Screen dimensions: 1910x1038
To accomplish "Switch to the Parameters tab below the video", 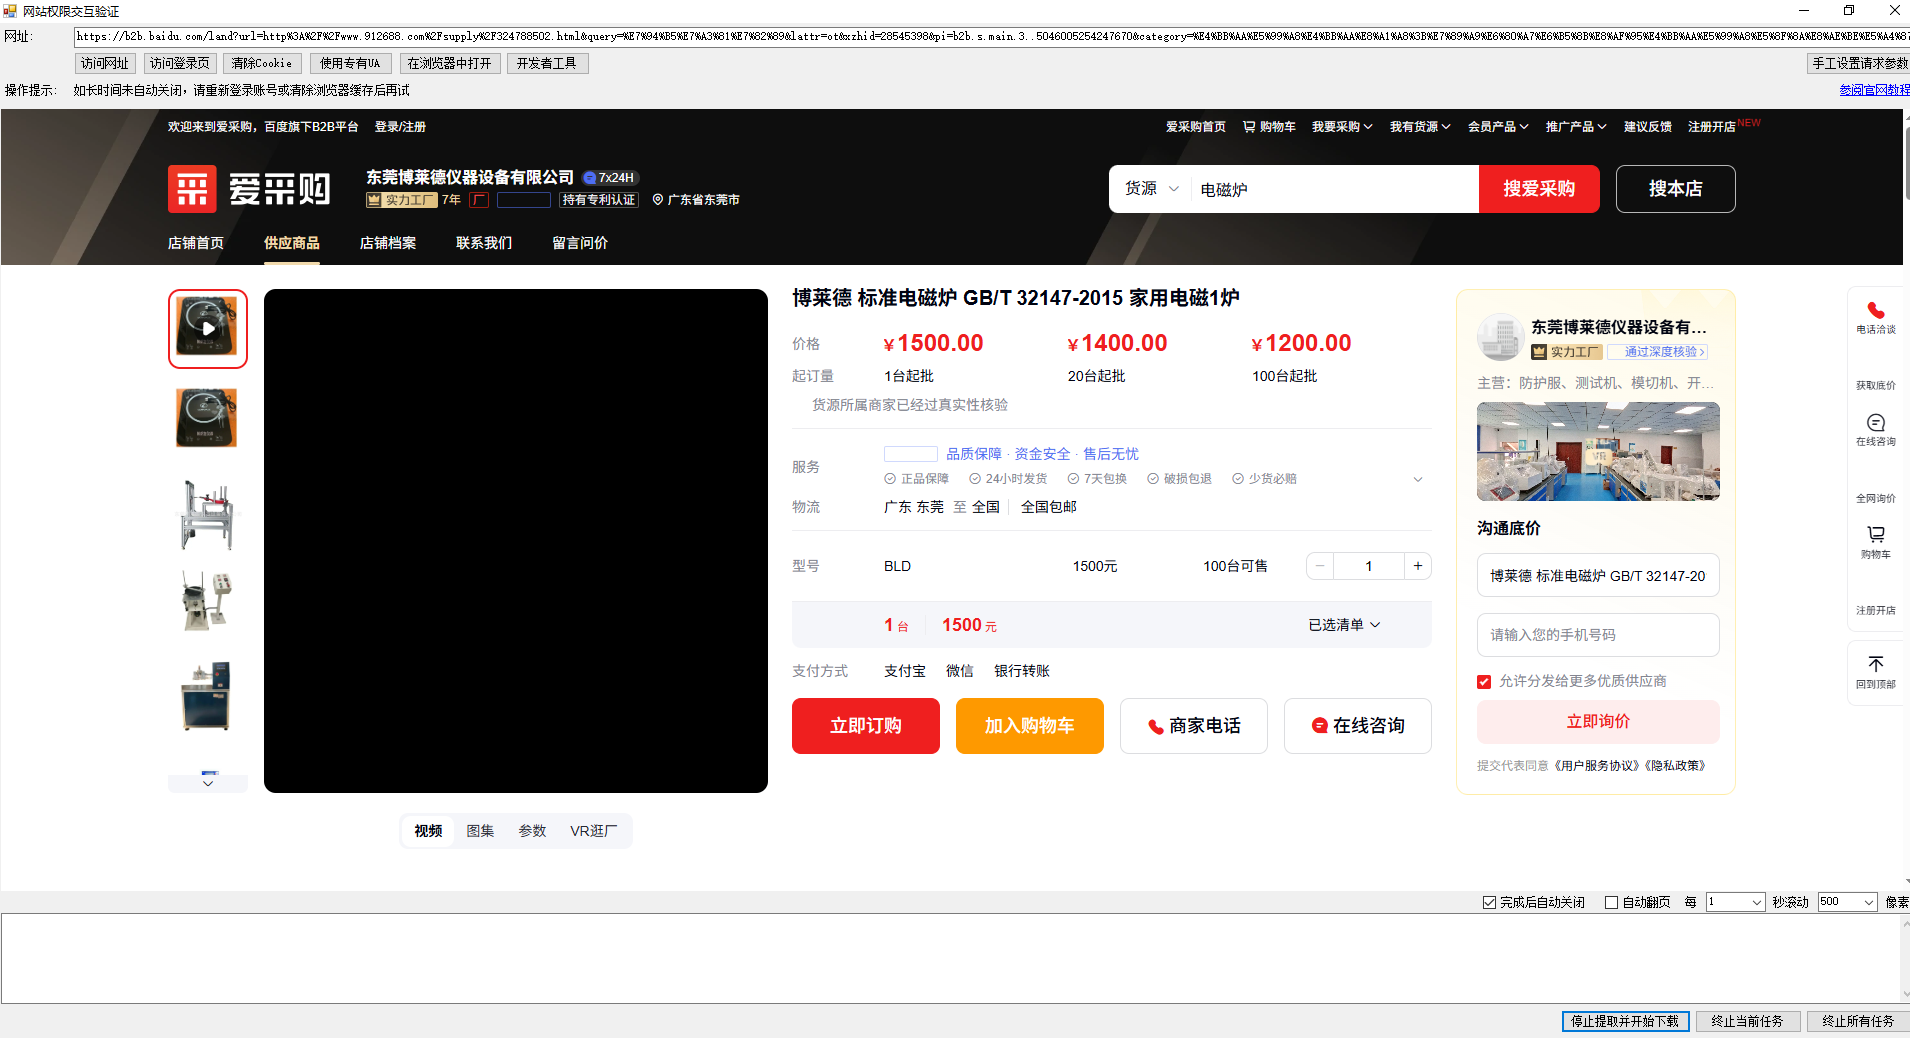I will (532, 831).
